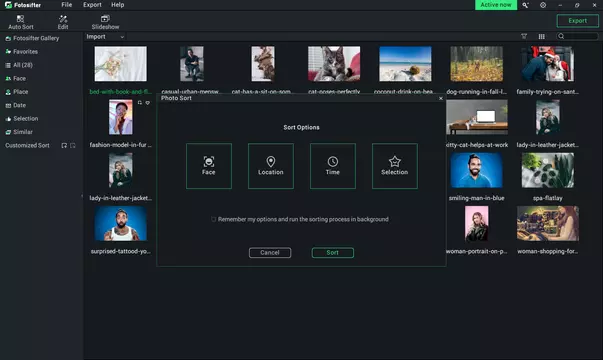
Task: Select the smiling-man-in-blue thumbnail
Action: (476, 170)
